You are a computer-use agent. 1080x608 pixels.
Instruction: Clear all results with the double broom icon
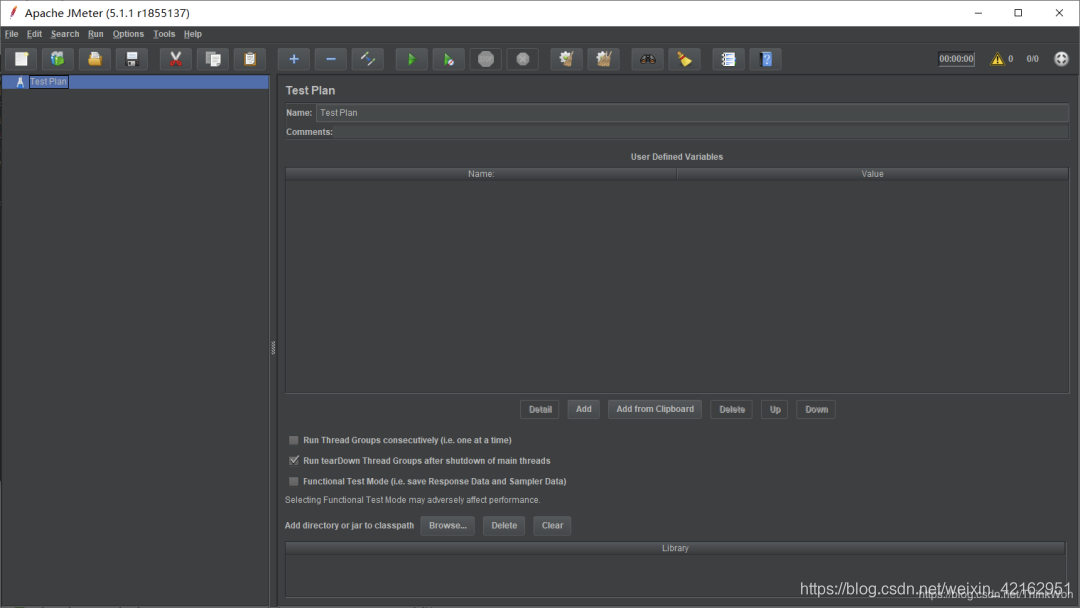604,59
